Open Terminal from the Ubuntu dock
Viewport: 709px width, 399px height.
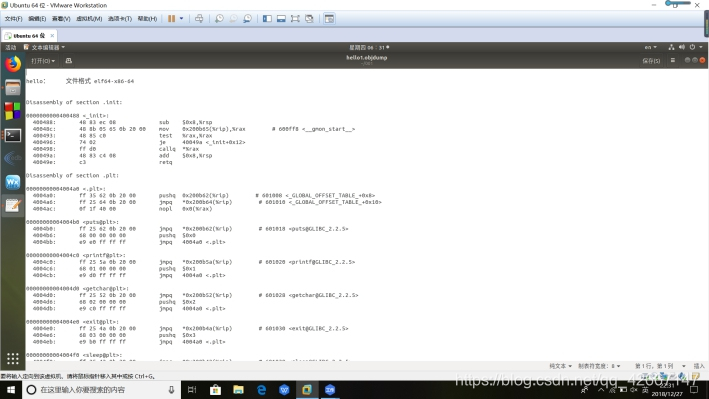point(13,135)
